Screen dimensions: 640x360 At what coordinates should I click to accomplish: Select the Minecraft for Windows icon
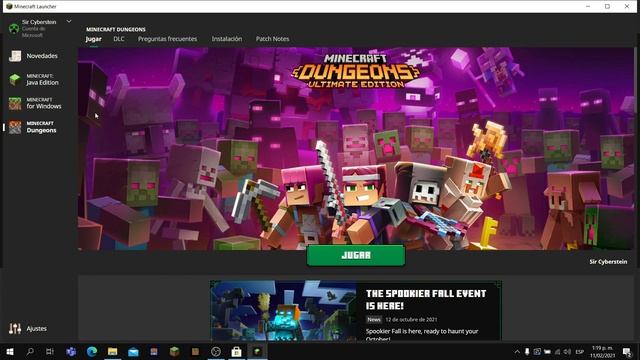pyautogui.click(x=15, y=103)
